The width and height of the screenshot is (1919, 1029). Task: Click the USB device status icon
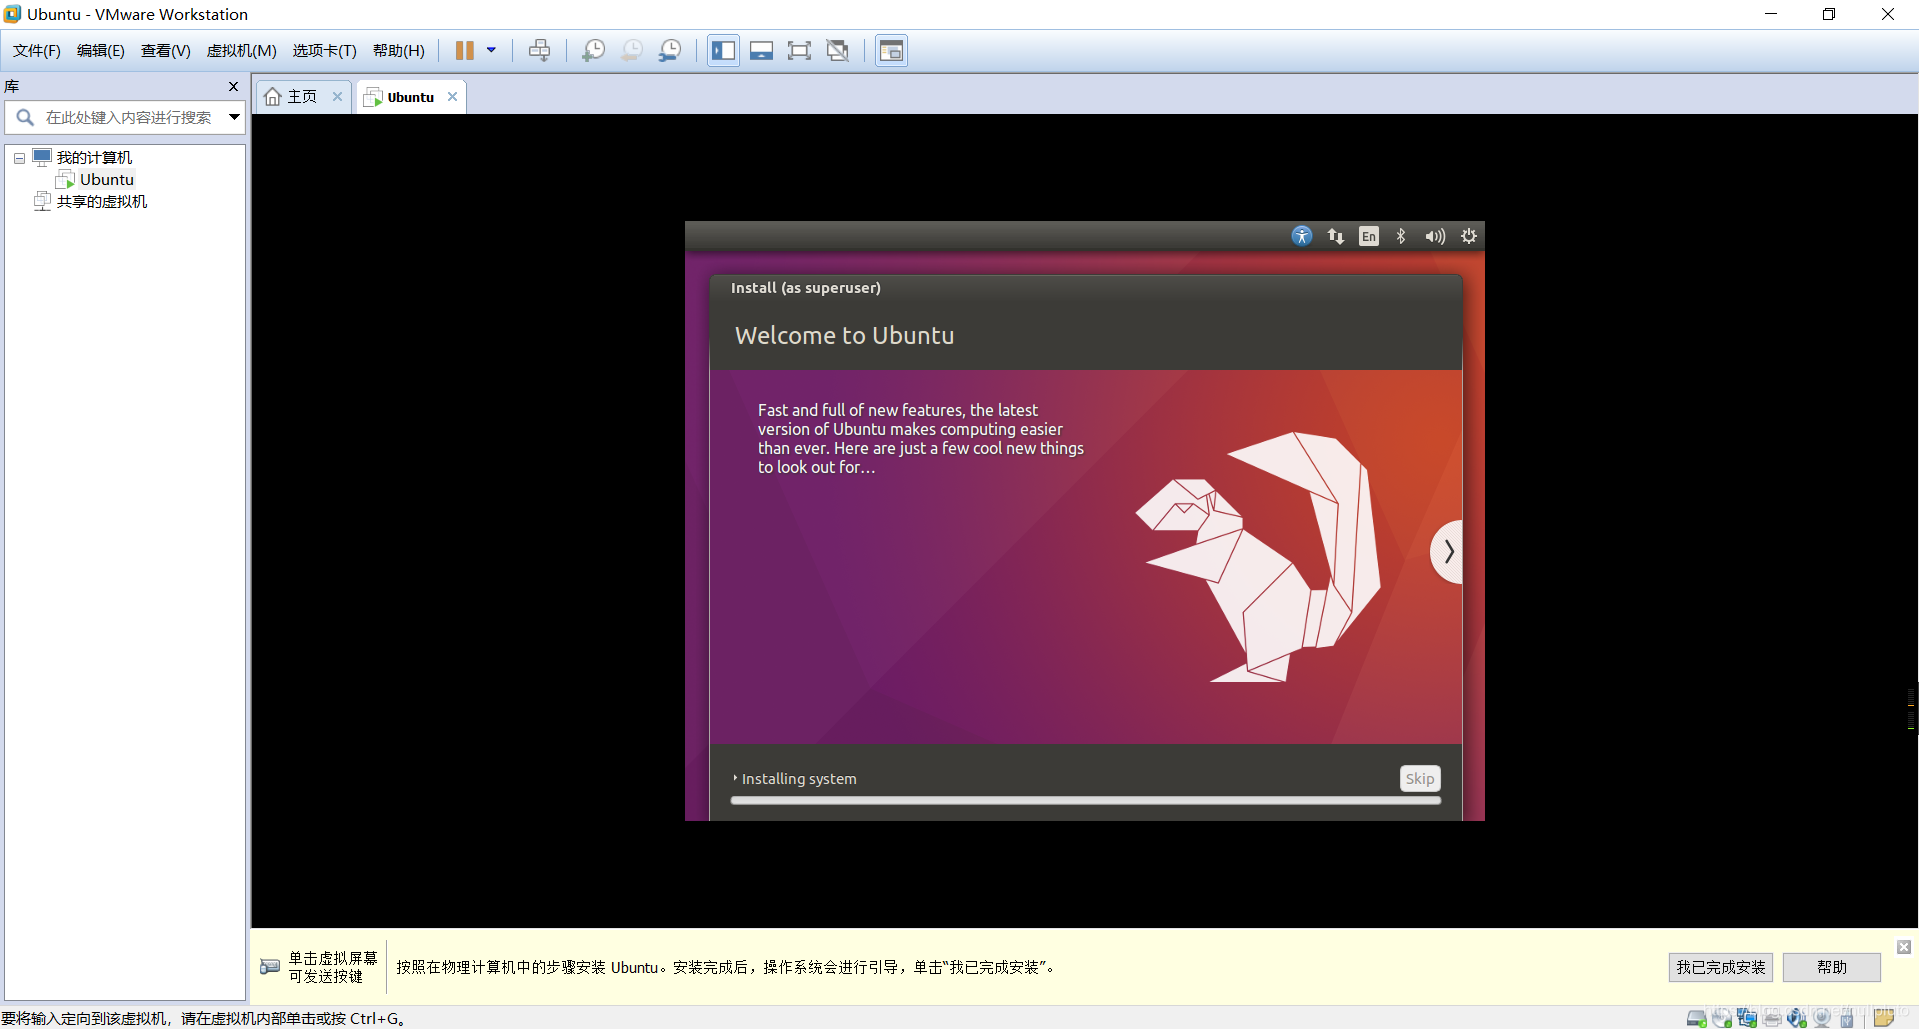1847,1018
